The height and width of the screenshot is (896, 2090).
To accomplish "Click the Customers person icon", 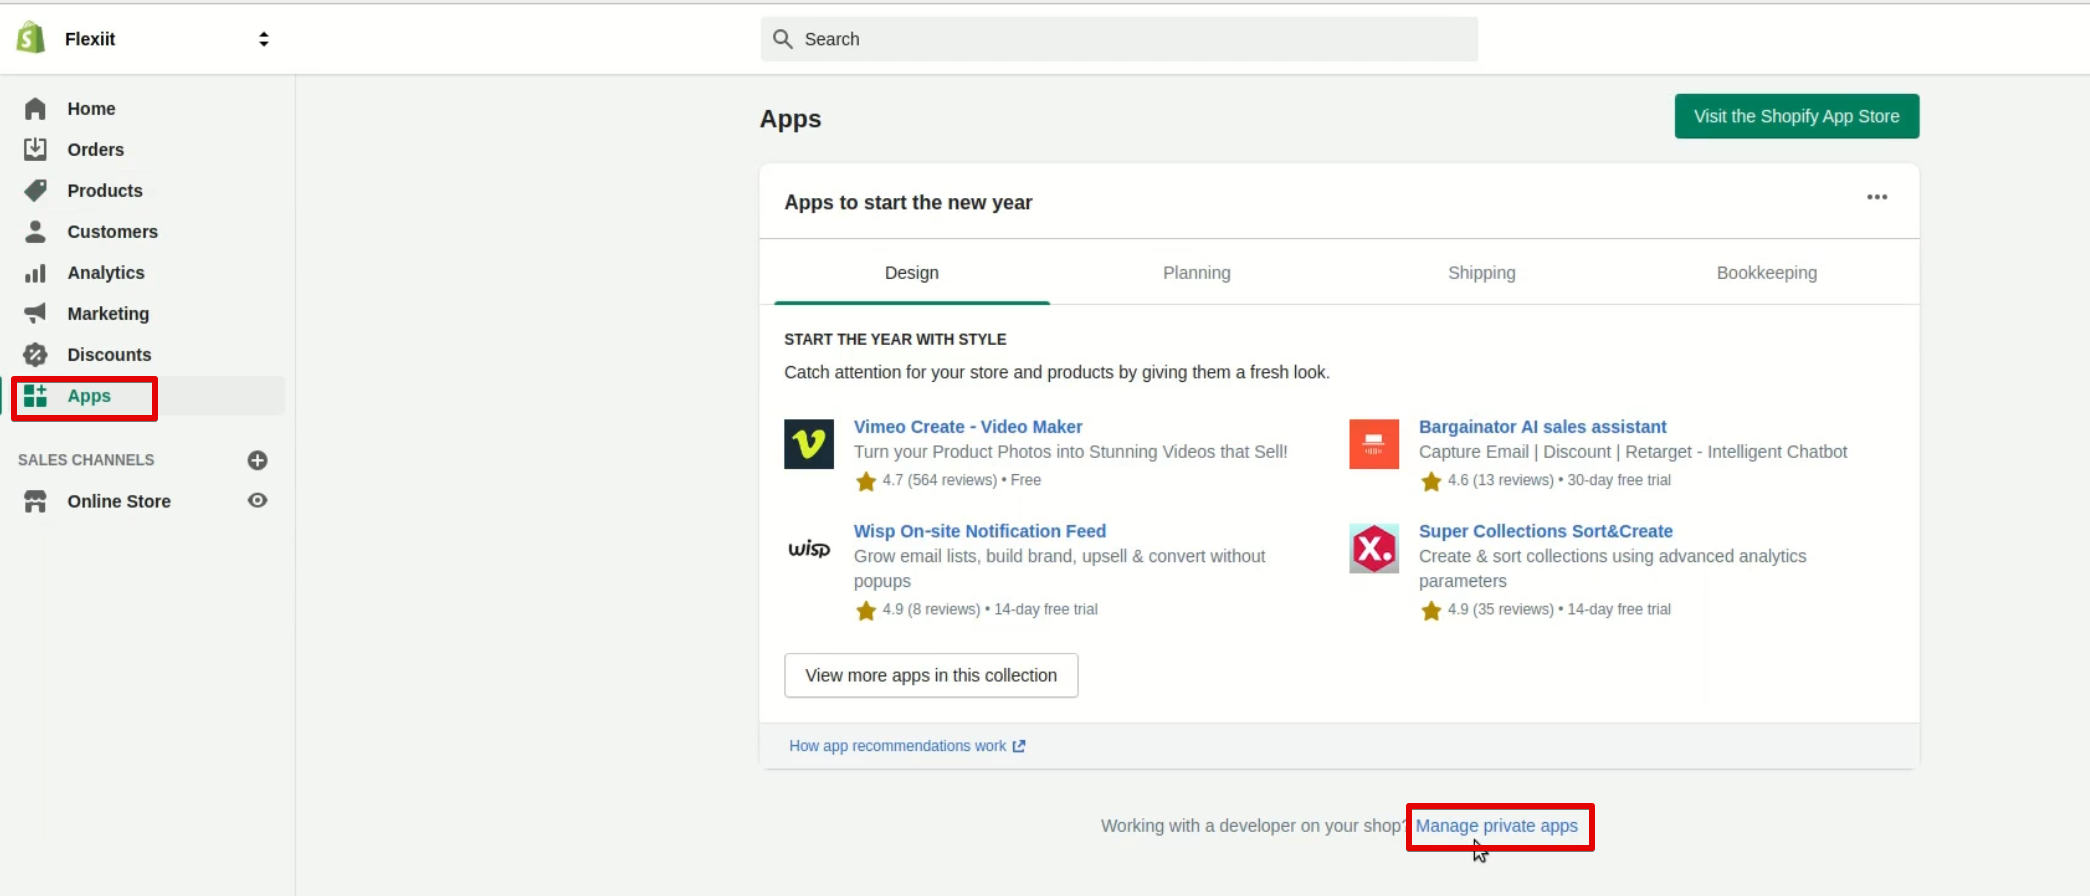I will point(35,231).
